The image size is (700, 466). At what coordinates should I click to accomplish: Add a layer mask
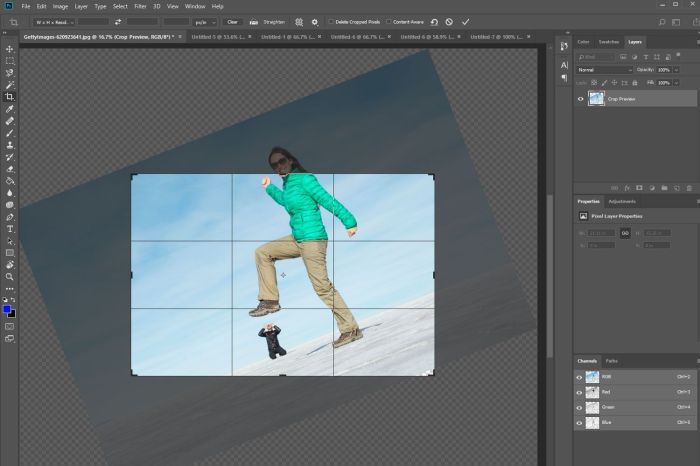pyautogui.click(x=639, y=188)
